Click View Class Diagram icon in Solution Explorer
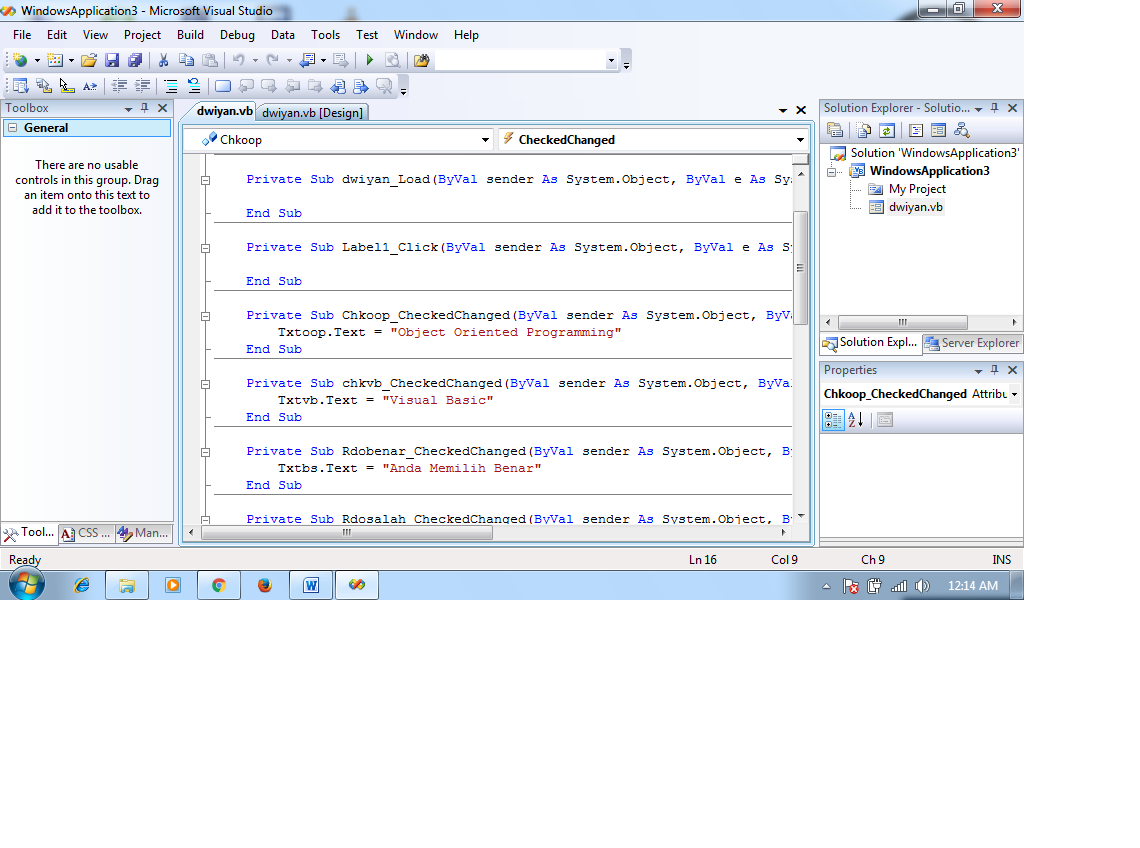 click(962, 130)
